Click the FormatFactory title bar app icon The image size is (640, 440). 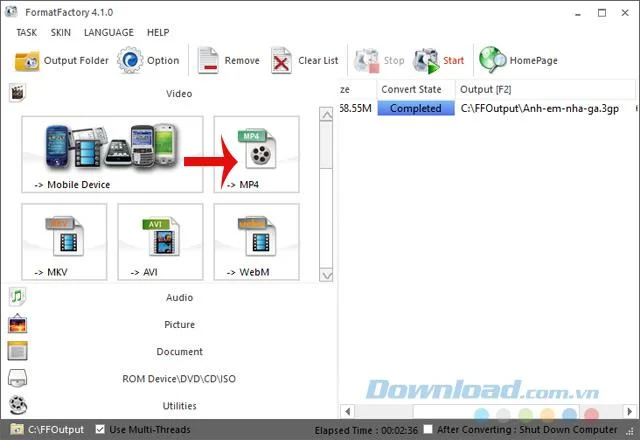tap(11, 12)
